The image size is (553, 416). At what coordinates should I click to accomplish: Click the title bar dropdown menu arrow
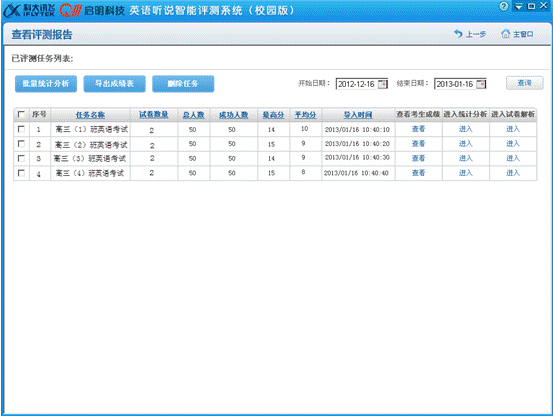pos(518,6)
